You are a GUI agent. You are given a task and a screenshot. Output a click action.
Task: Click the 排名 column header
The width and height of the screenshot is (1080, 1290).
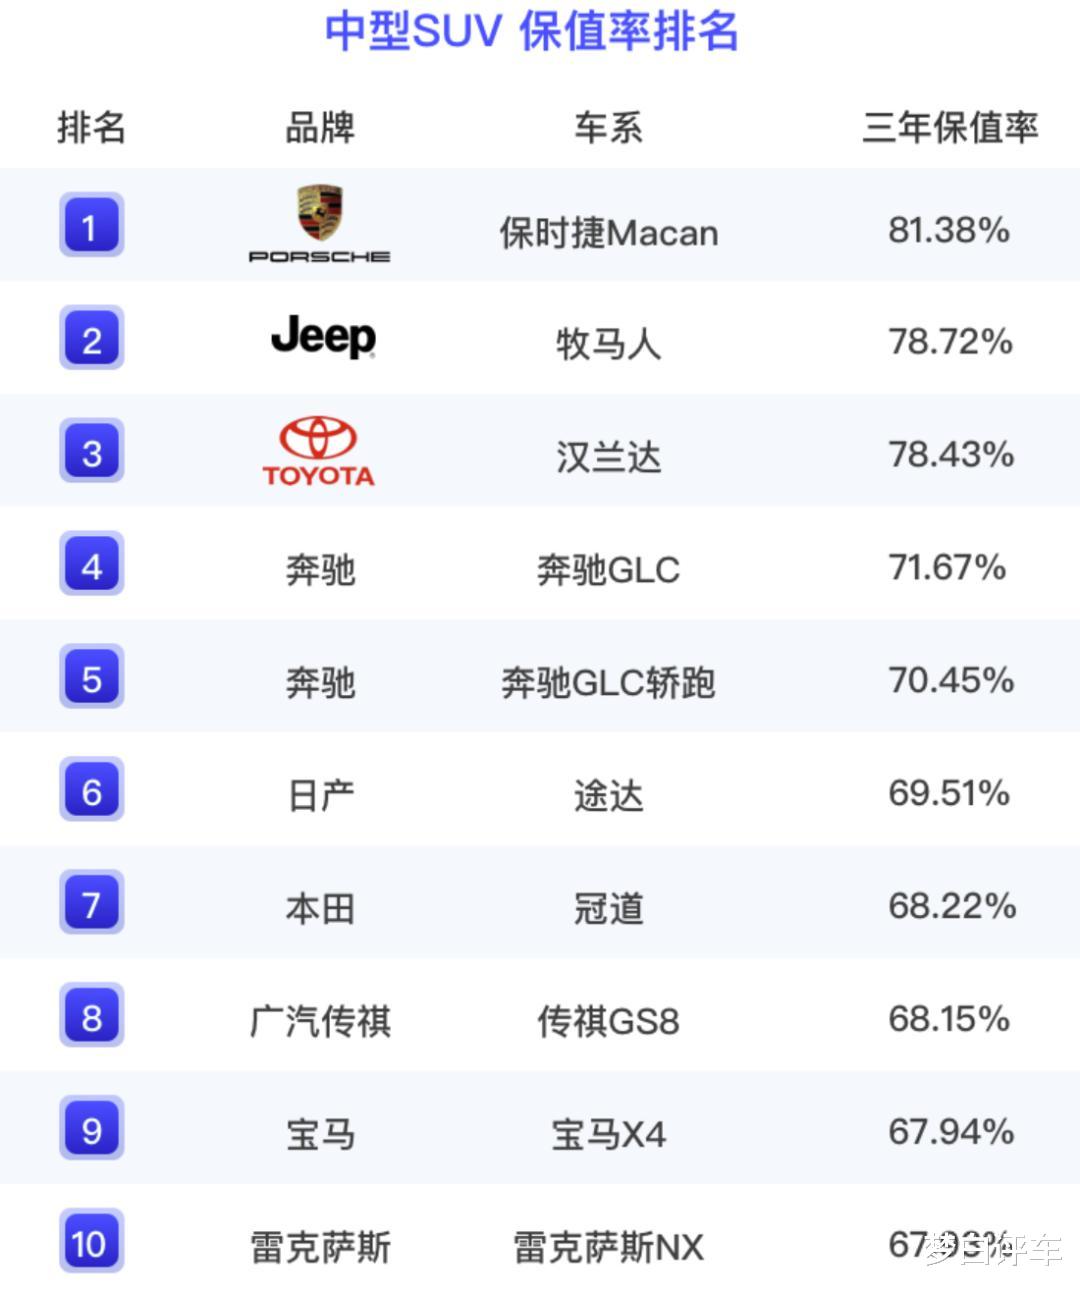point(91,128)
